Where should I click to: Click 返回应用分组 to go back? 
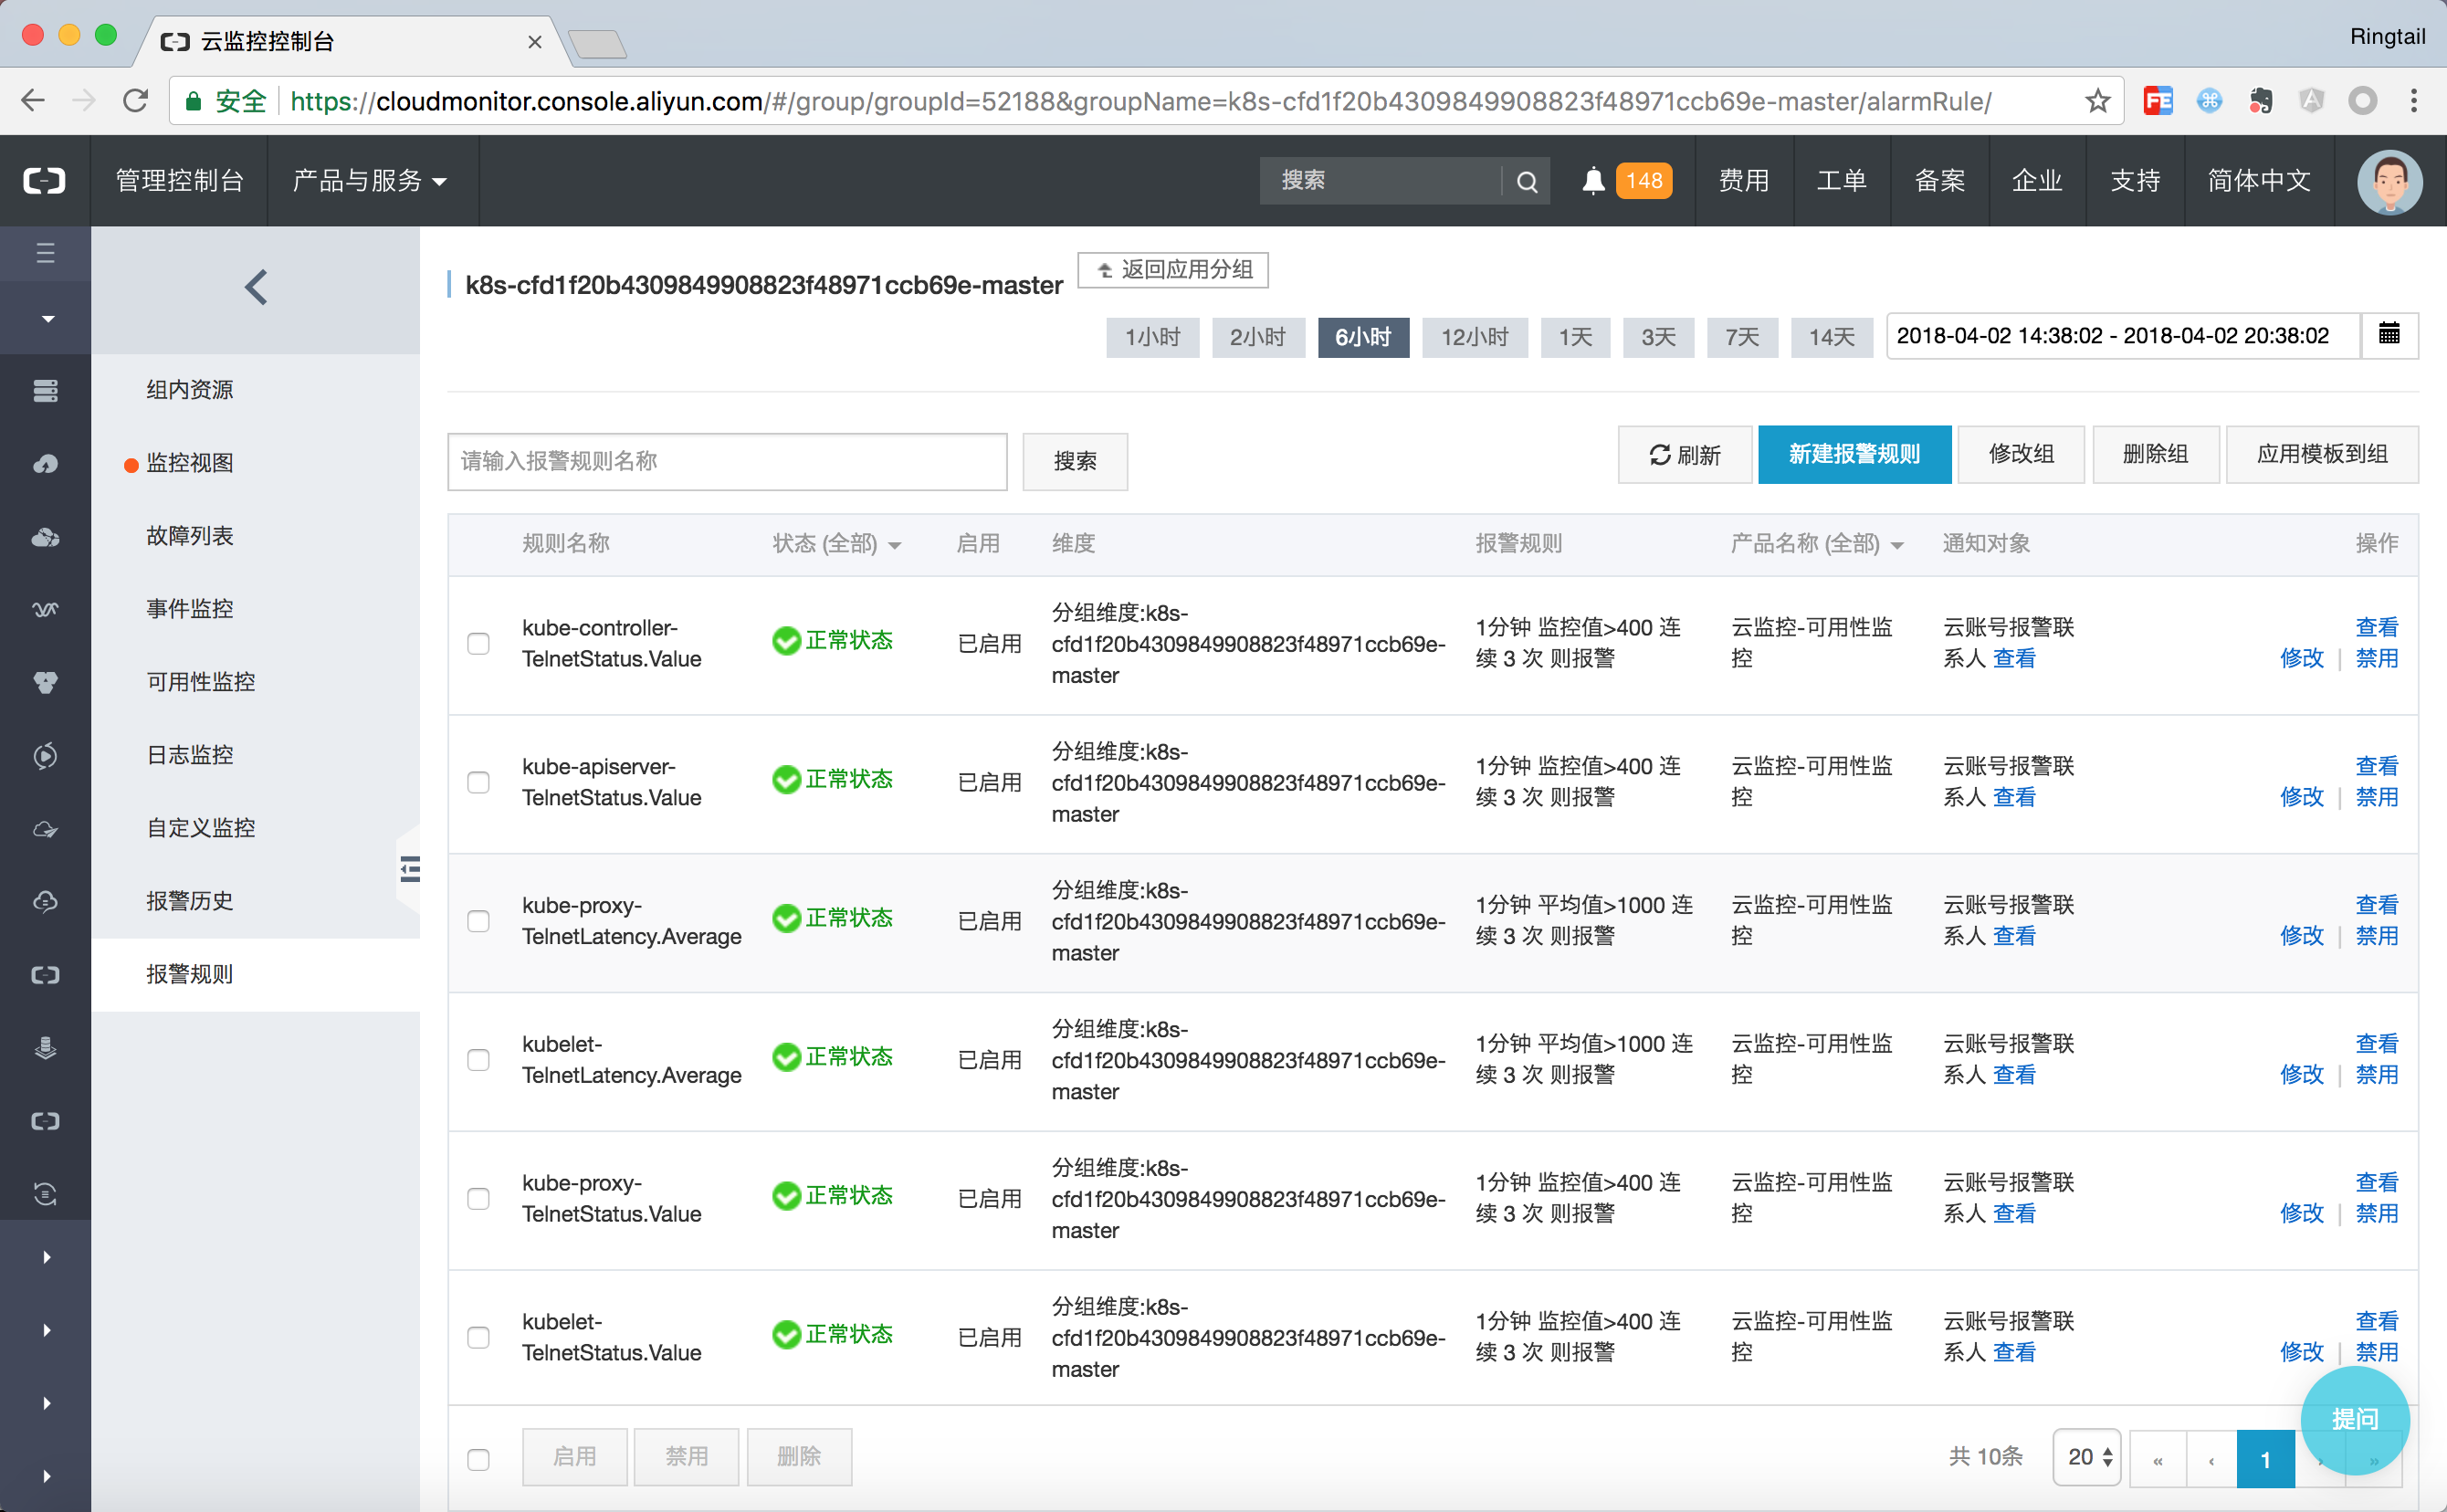(1173, 270)
